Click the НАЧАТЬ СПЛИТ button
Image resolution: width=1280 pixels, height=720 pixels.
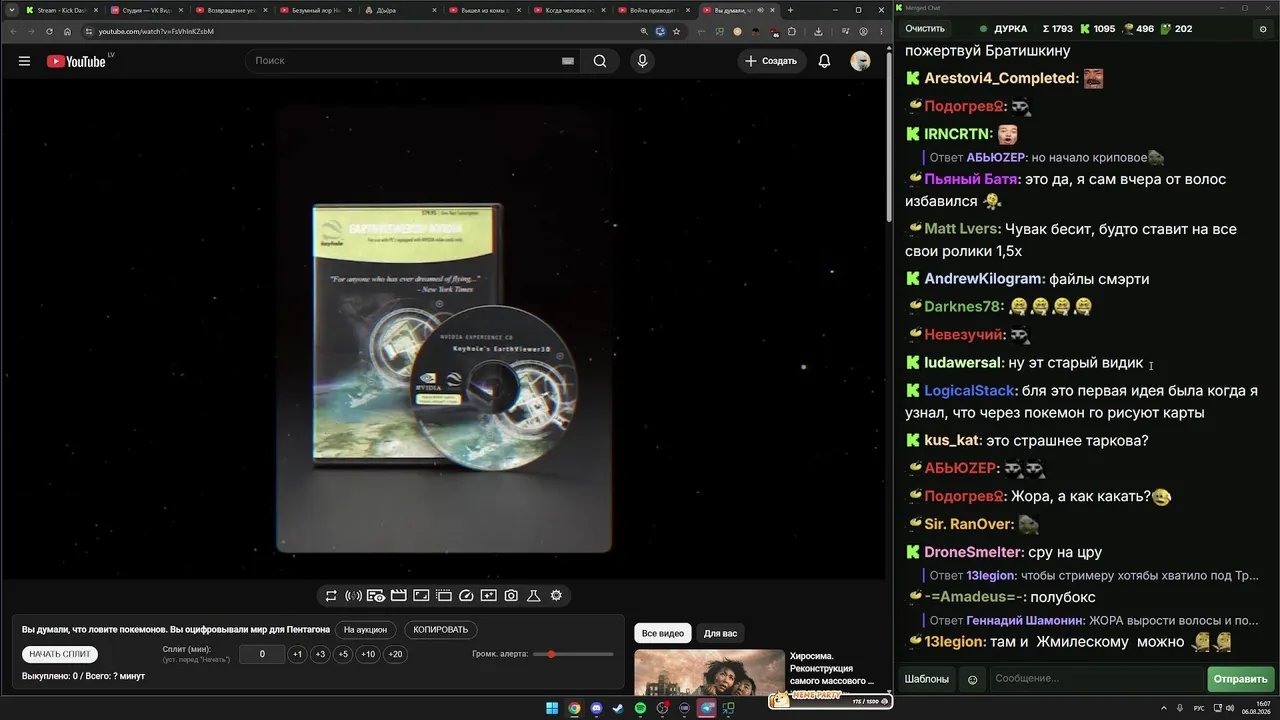pyautogui.click(x=60, y=654)
